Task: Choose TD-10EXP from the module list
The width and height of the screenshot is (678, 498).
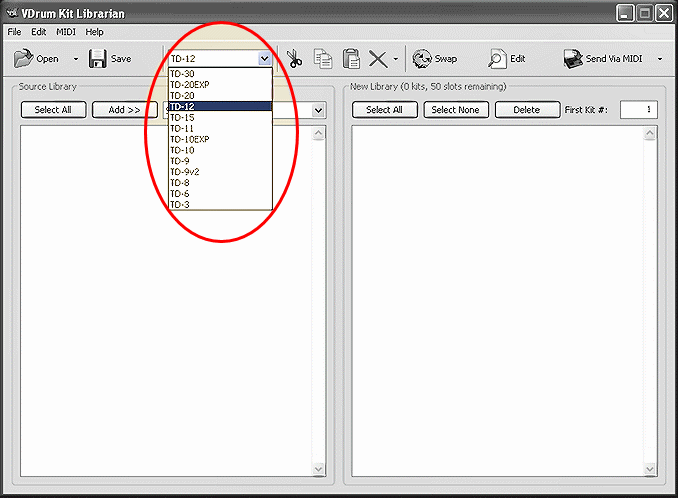Action: point(220,139)
